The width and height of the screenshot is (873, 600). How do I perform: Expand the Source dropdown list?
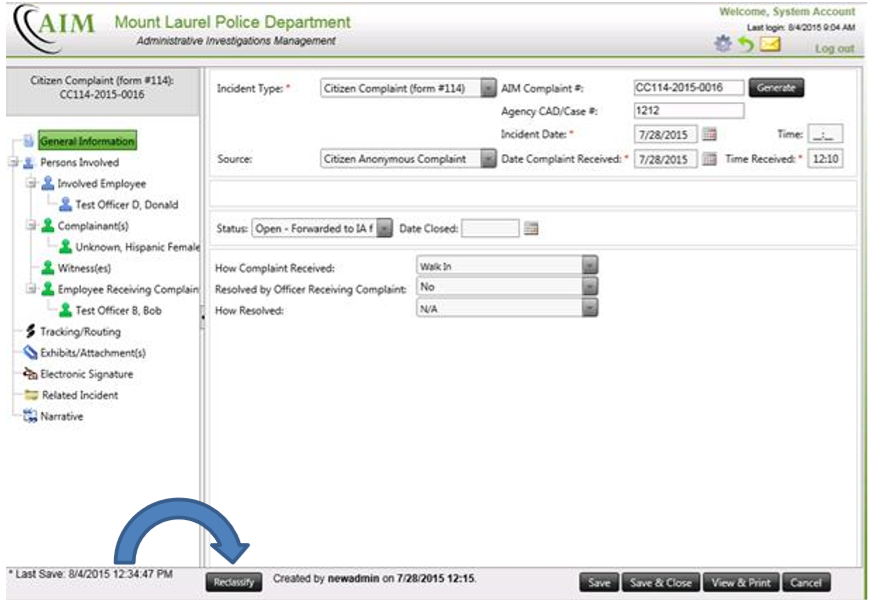[487, 159]
